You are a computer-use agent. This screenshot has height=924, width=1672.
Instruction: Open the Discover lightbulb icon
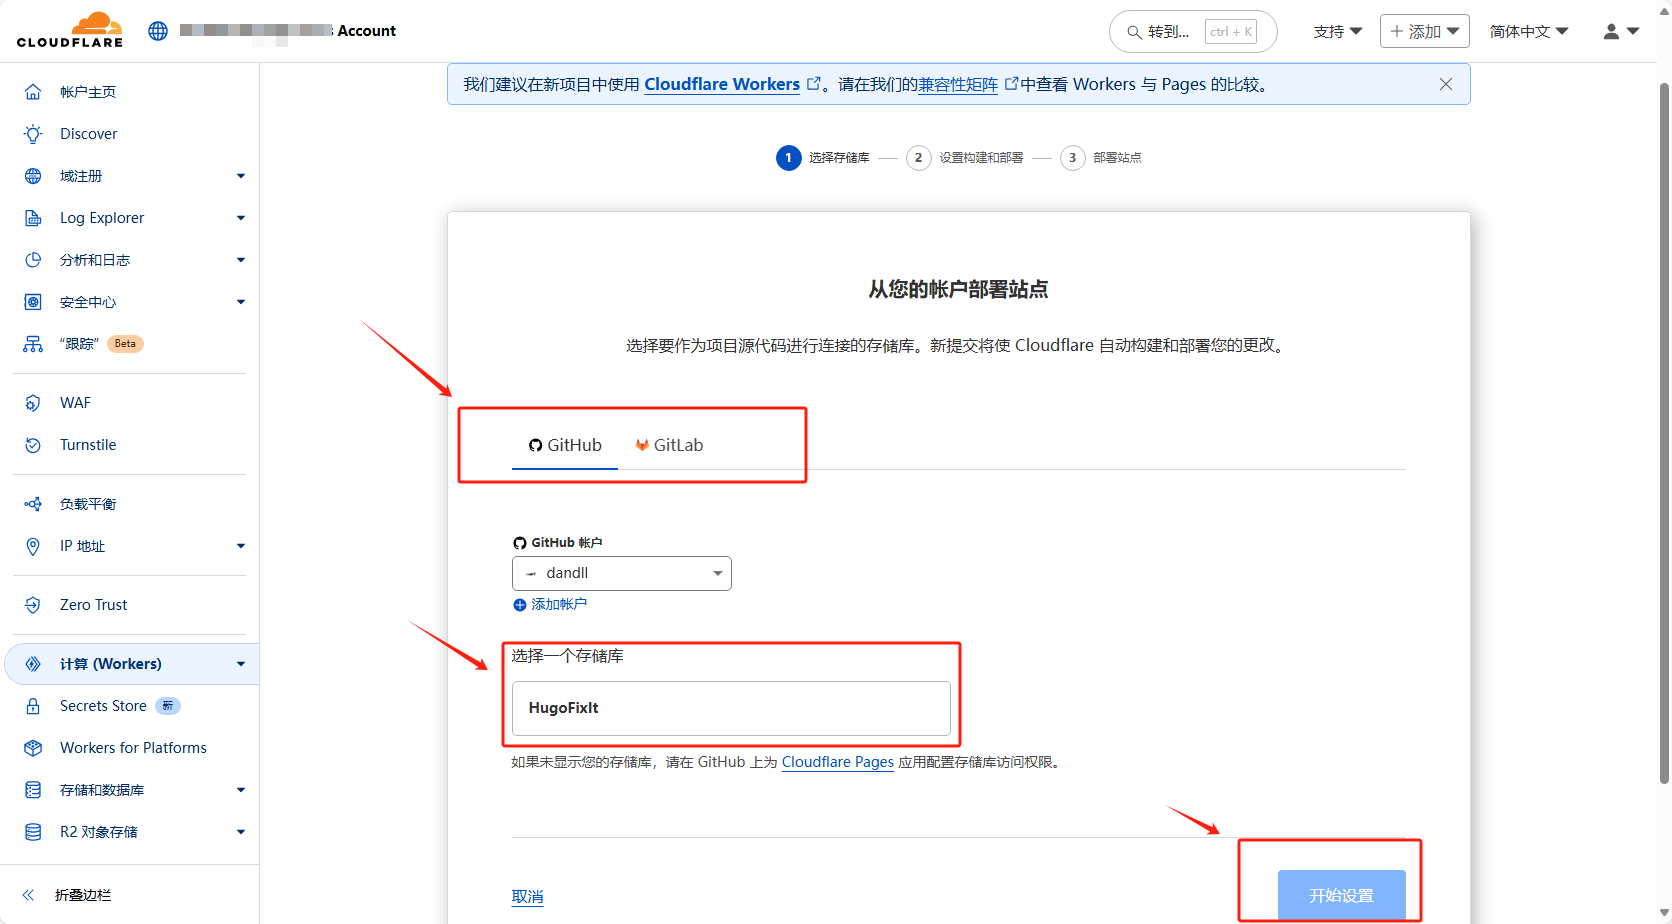tap(33, 134)
